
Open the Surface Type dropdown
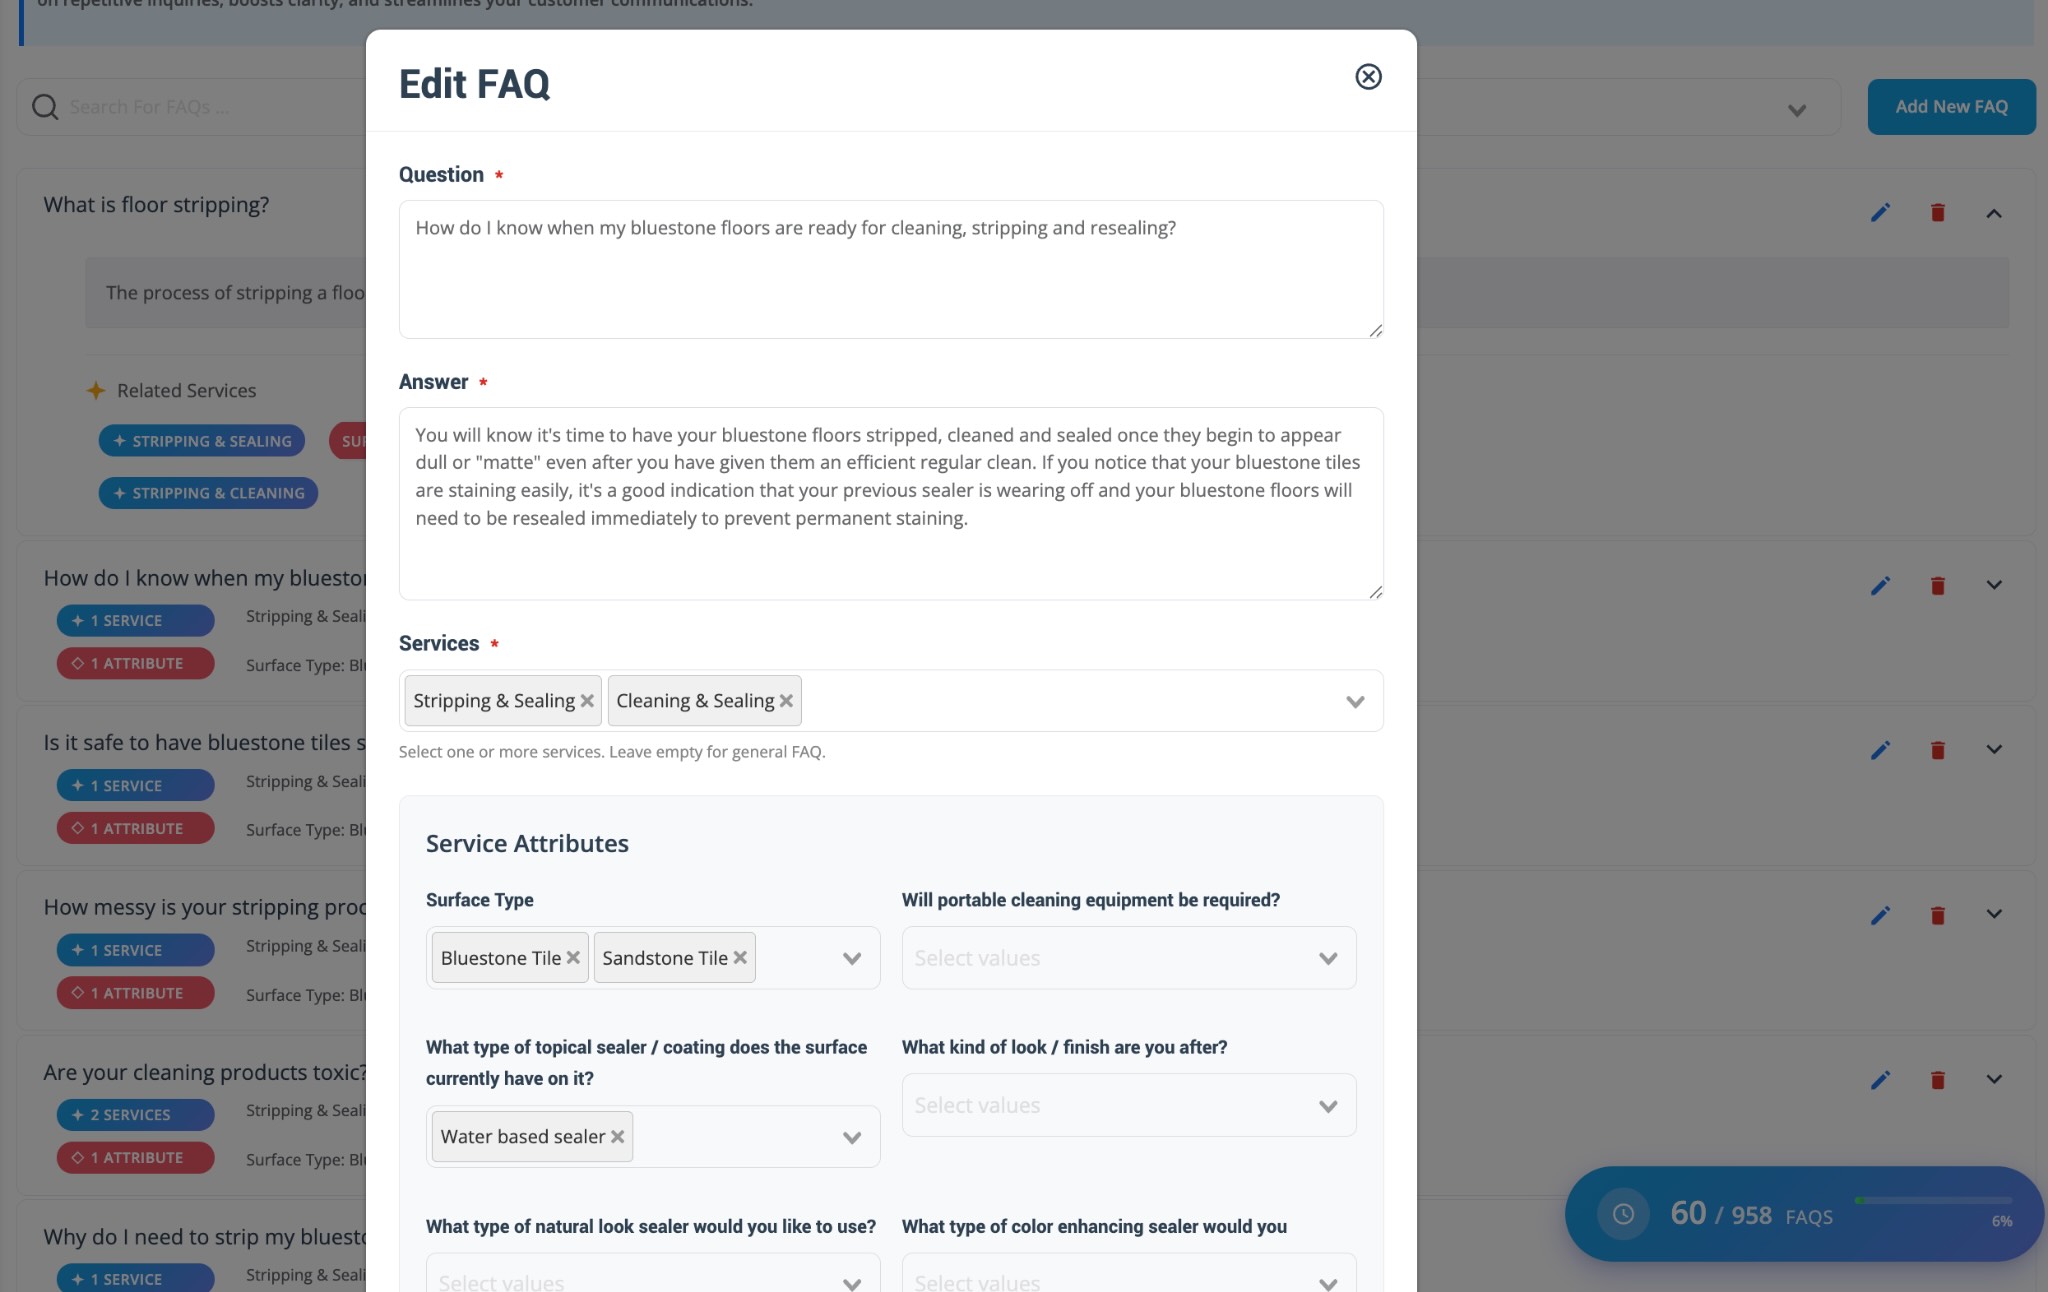pyautogui.click(x=851, y=958)
